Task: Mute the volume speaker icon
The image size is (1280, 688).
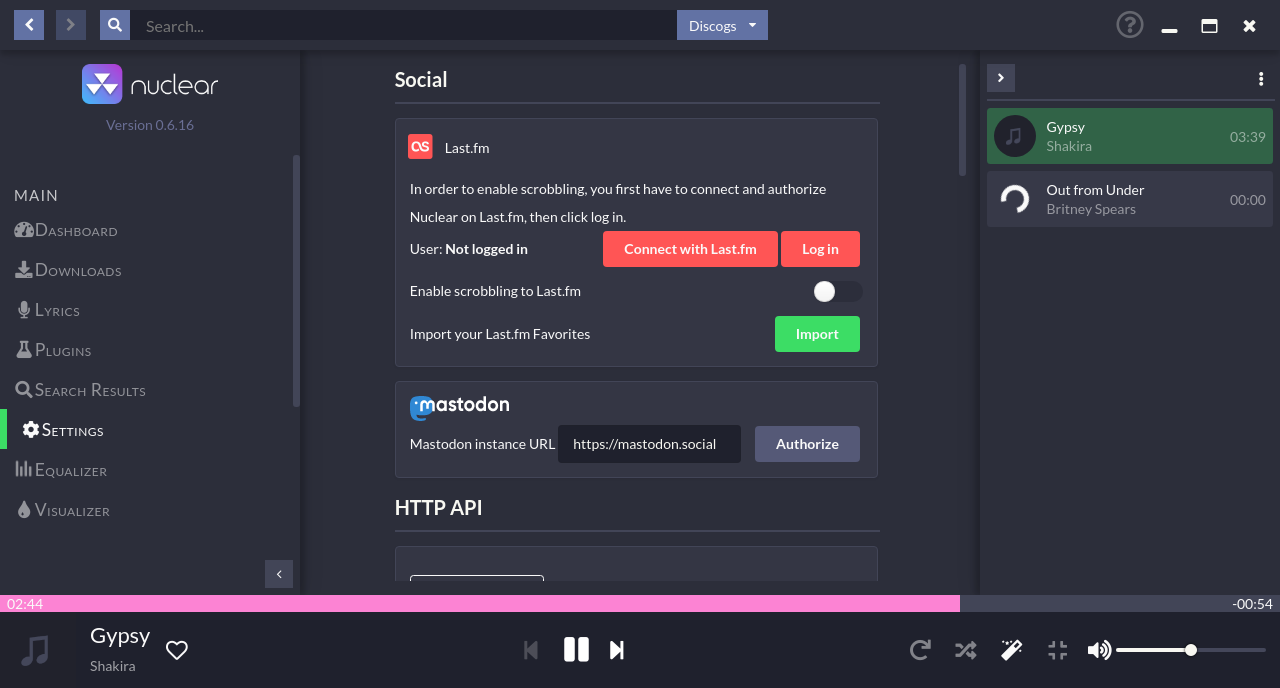Action: (1099, 650)
